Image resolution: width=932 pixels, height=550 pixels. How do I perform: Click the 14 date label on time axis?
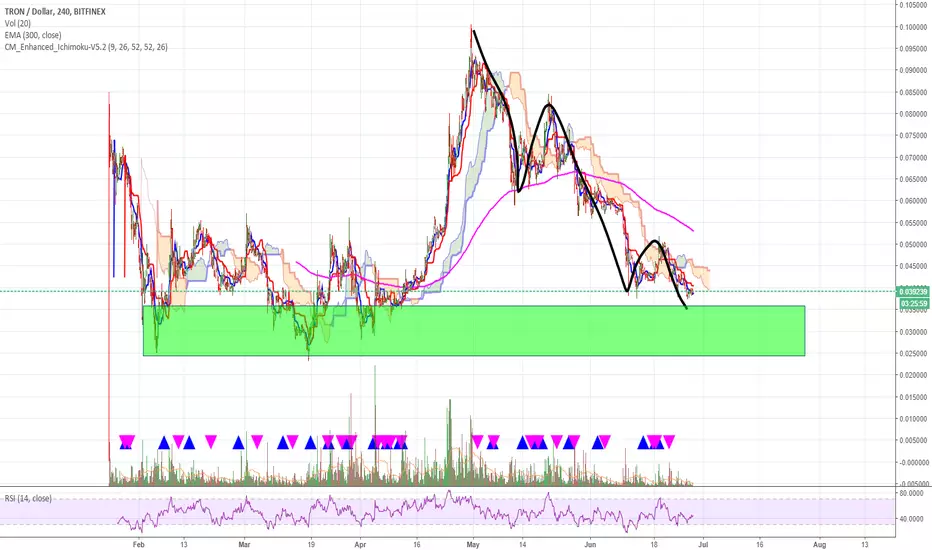(x=522, y=544)
